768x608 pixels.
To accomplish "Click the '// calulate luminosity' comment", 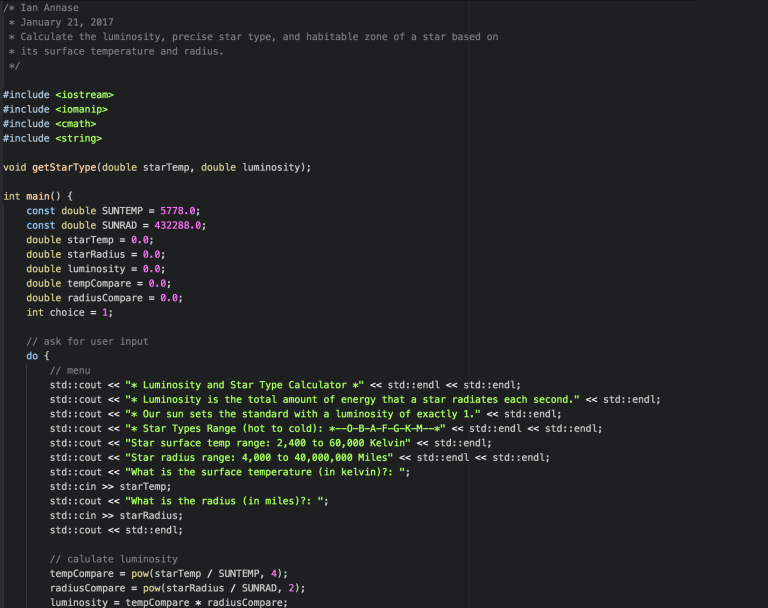I will pos(113,558).
